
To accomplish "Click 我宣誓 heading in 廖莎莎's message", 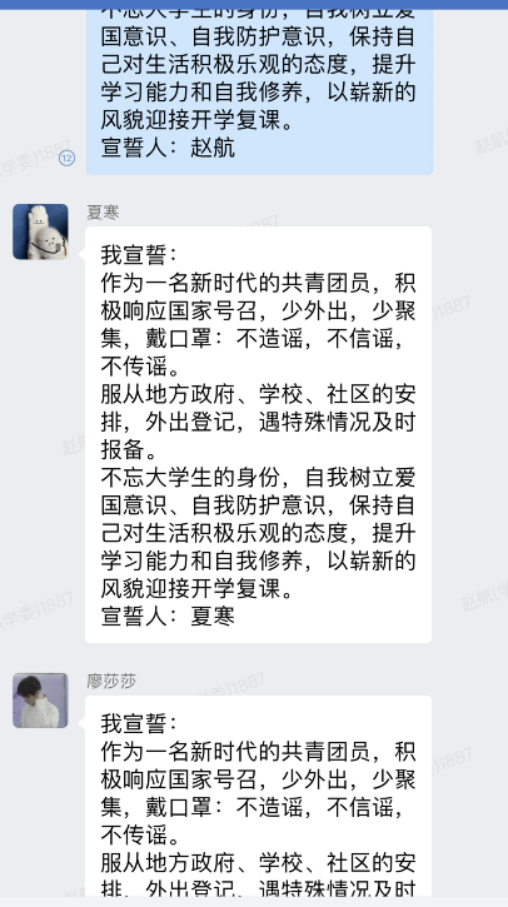I will [138, 723].
